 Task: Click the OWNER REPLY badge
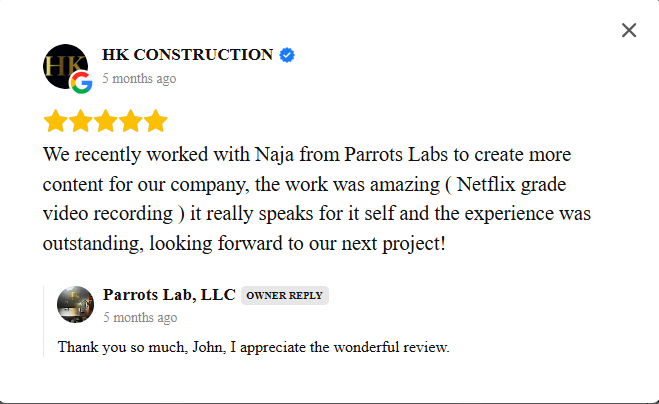click(x=285, y=295)
